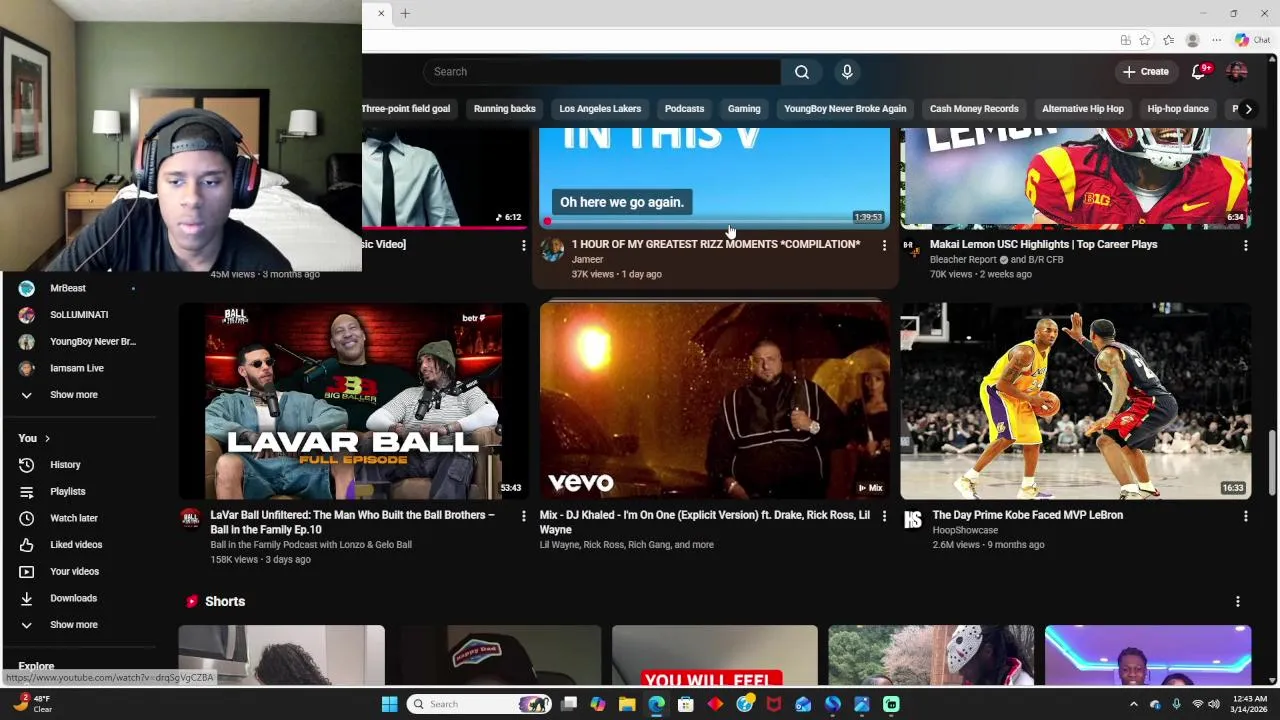This screenshot has width=1280, height=720.
Task: Open Windows Start menu
Action: (x=389, y=704)
